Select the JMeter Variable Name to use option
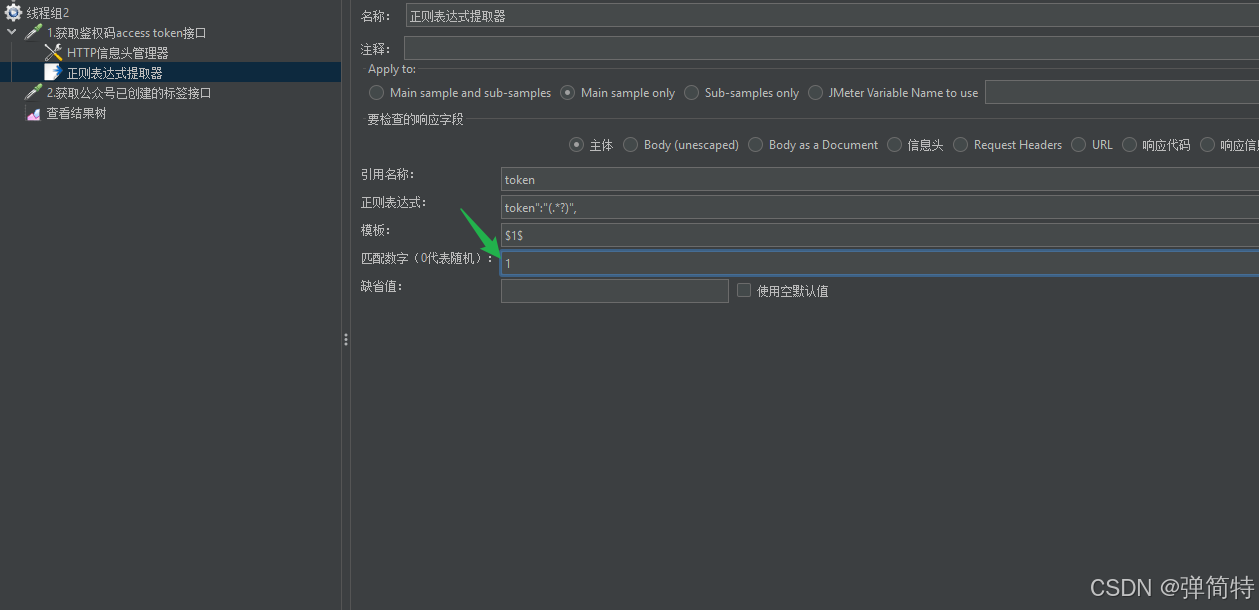The height and width of the screenshot is (610, 1259). pos(815,92)
